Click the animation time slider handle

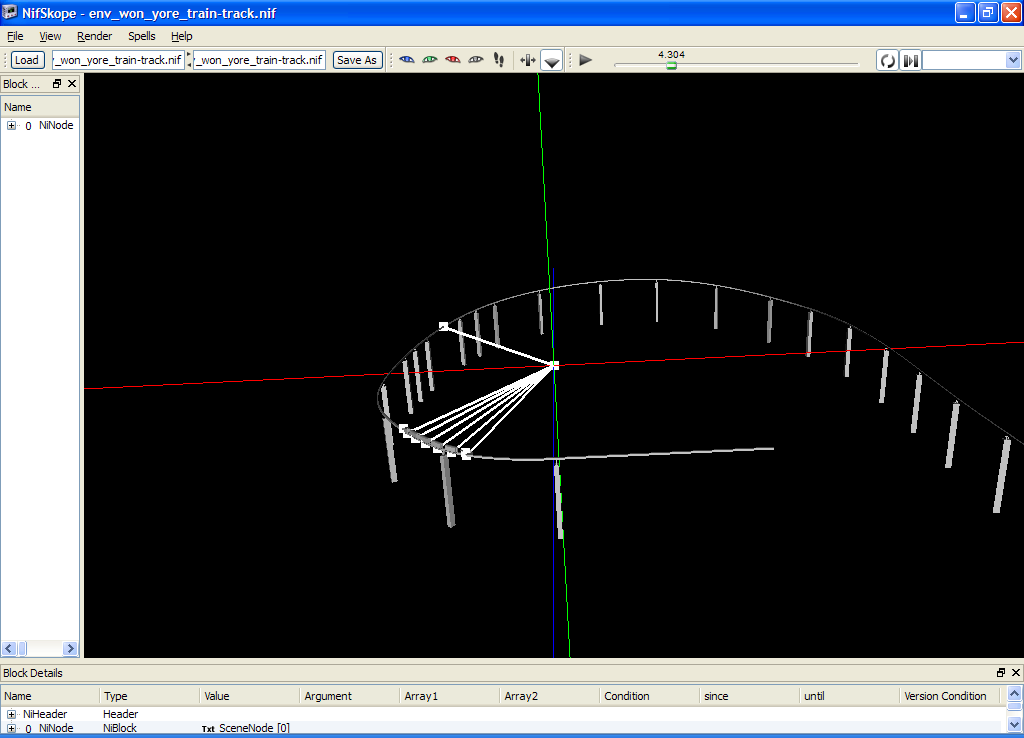point(671,65)
